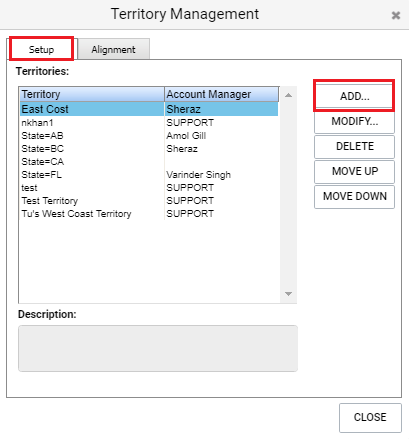Select the State=CA territory row
The height and width of the screenshot is (439, 409).
point(149,162)
